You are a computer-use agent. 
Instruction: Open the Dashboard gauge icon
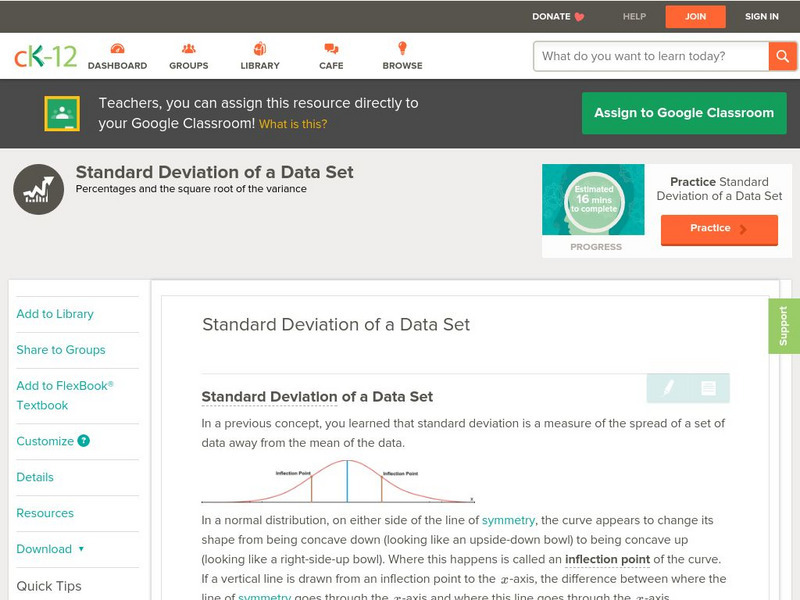coord(117,48)
